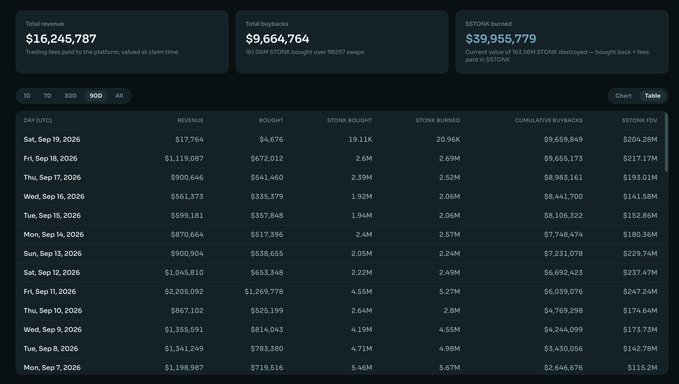The height and width of the screenshot is (384, 679).
Task: Select the Sun, Sep 13, 2026 row date
Action: pos(52,254)
